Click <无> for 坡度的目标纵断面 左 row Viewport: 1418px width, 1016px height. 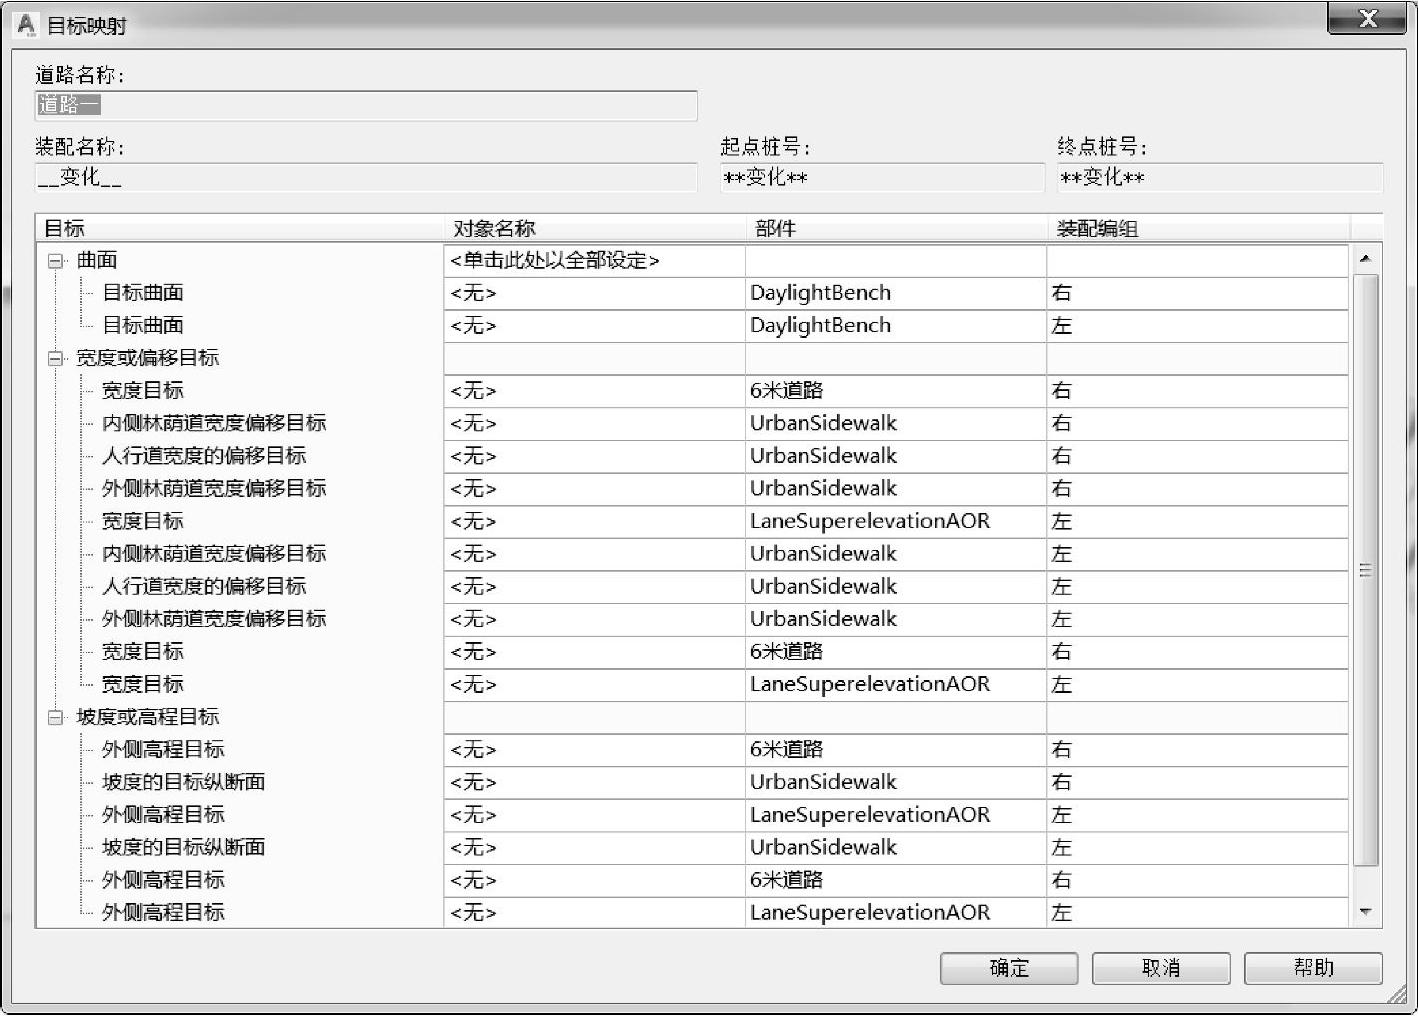click(473, 848)
